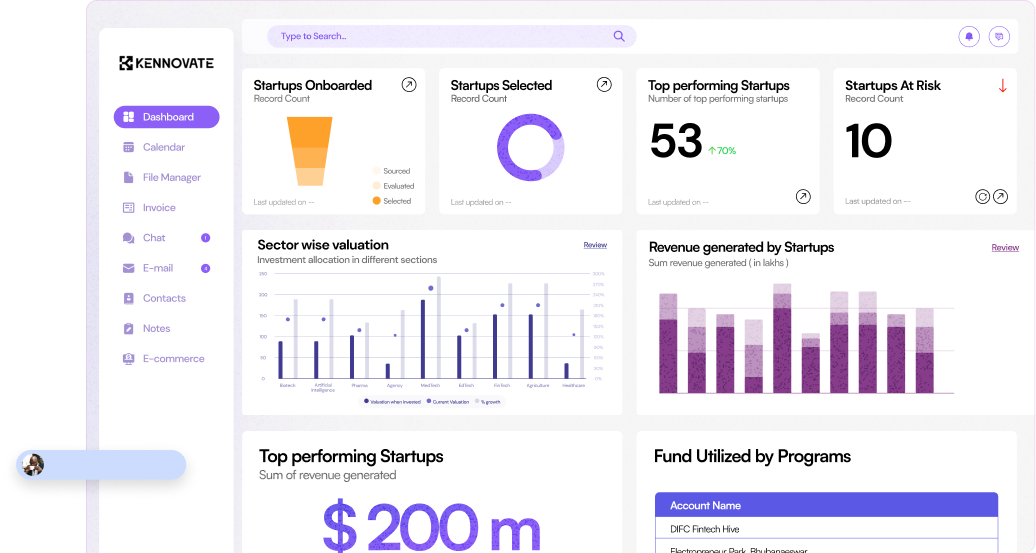Click the search magnifier icon
The width and height of the screenshot is (1036, 553).
point(619,36)
